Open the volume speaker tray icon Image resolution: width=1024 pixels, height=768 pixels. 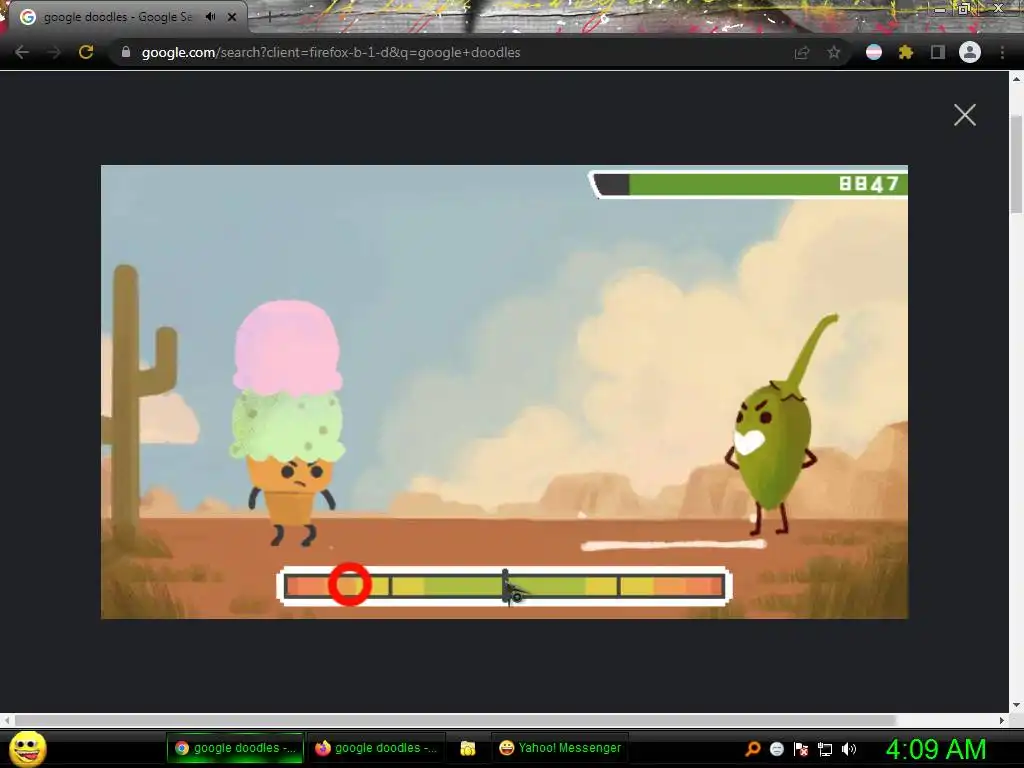[848, 749]
